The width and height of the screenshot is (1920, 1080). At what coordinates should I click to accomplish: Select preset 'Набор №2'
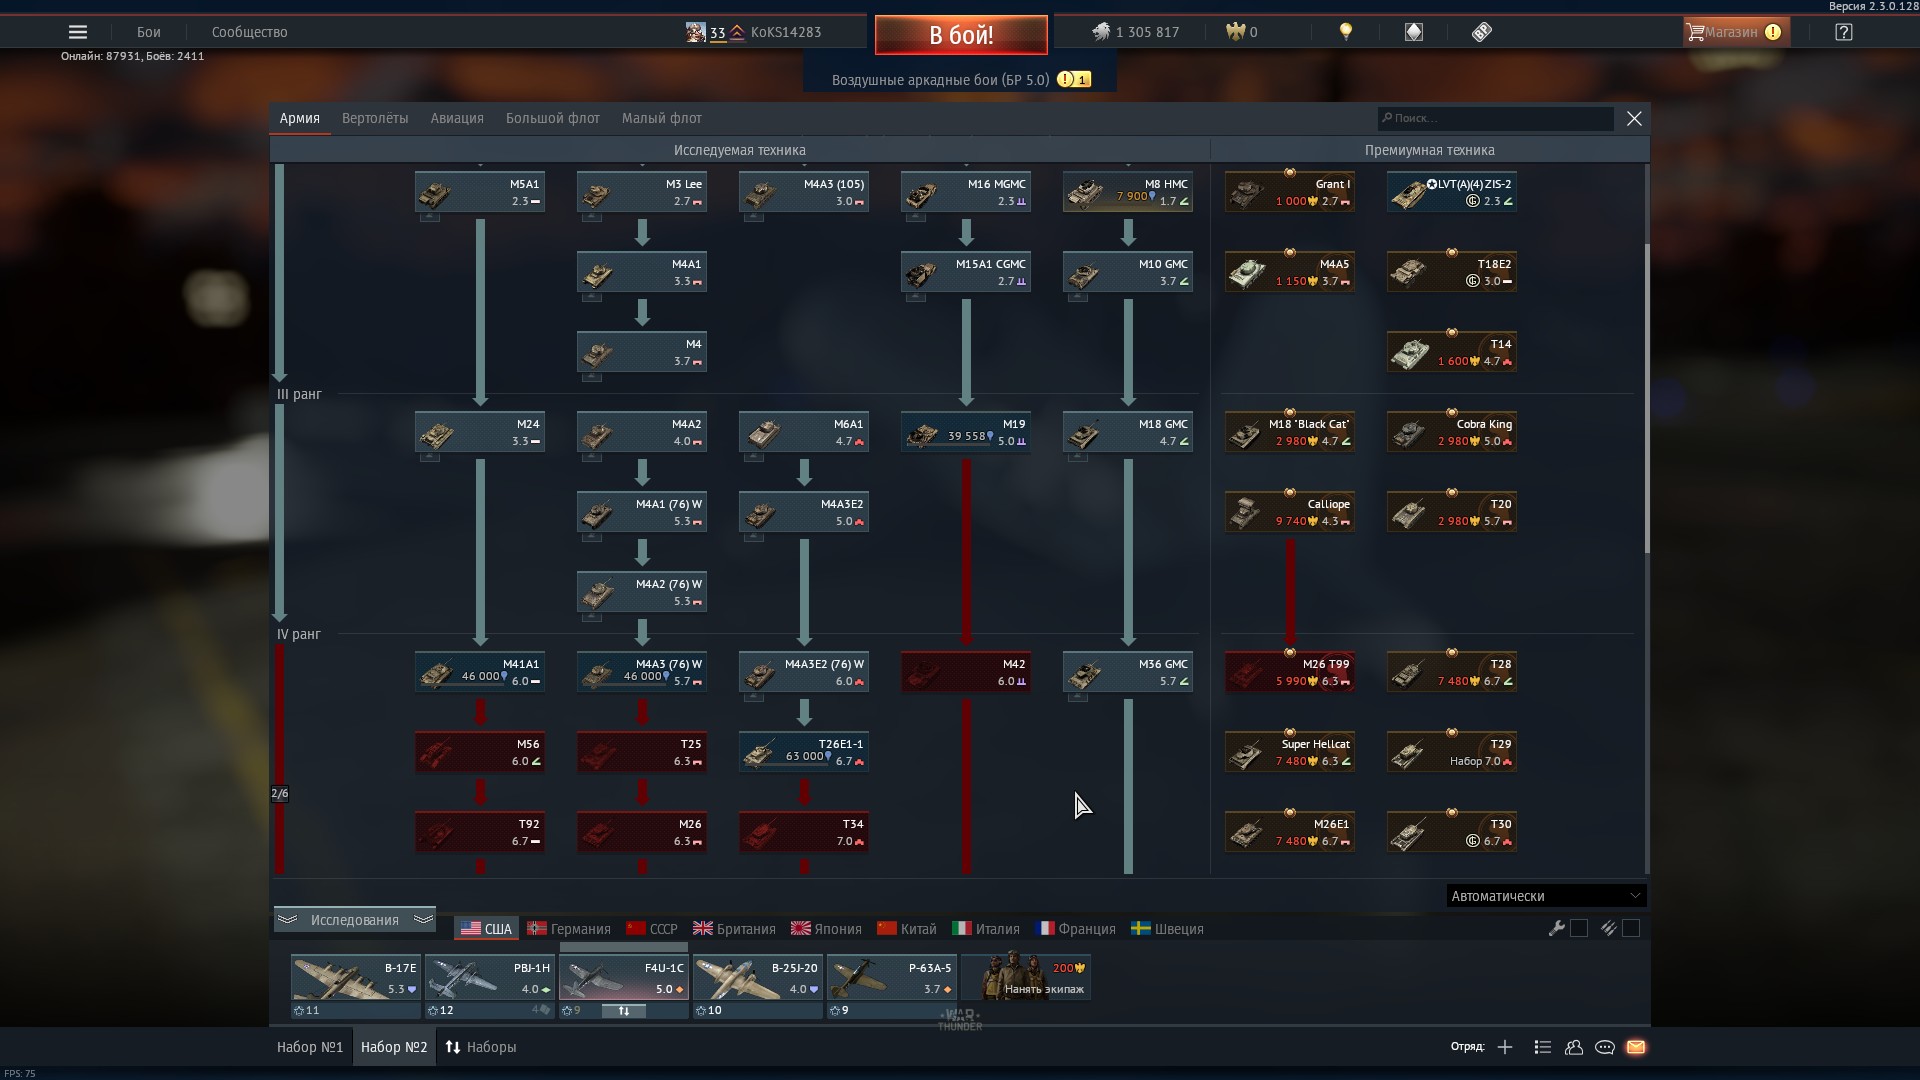point(394,1047)
